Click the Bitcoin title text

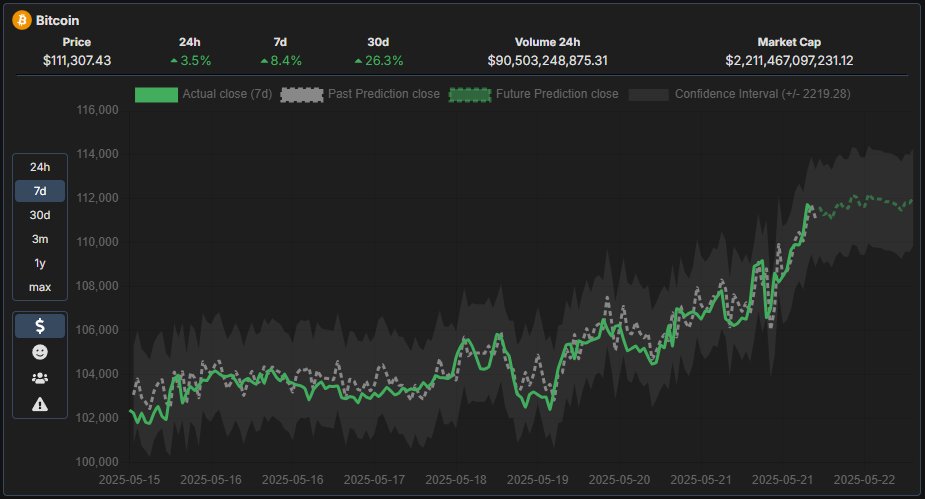[57, 21]
